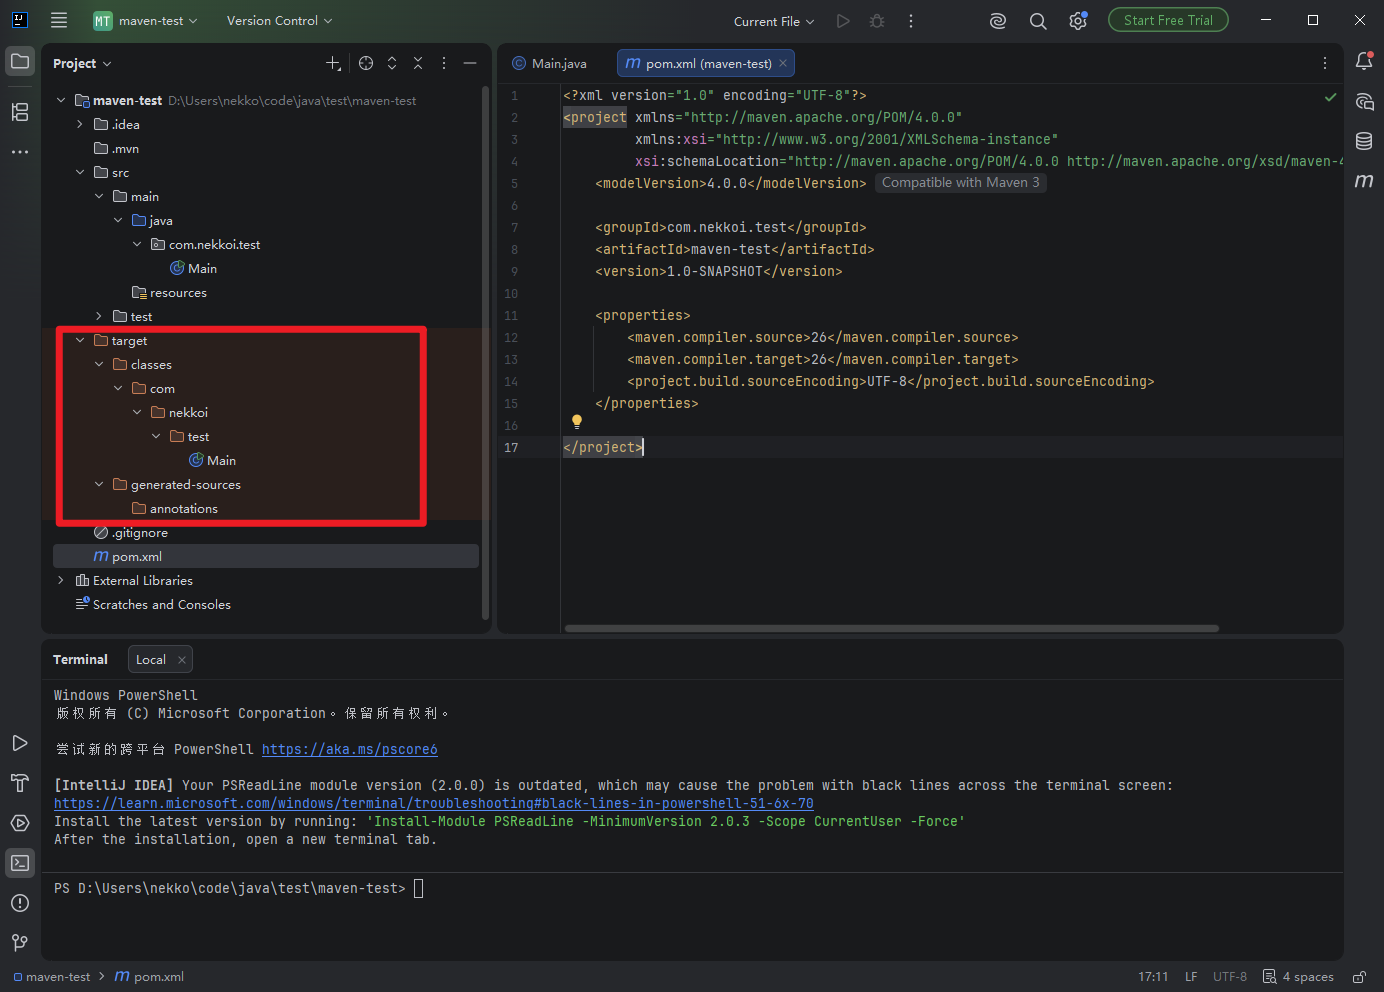The height and width of the screenshot is (992, 1384).
Task: Open the Version Control dropdown
Action: click(x=279, y=20)
